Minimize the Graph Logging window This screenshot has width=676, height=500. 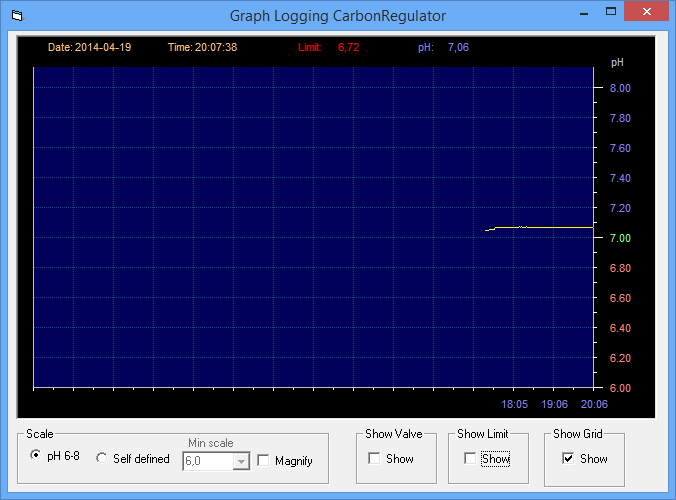pos(584,12)
